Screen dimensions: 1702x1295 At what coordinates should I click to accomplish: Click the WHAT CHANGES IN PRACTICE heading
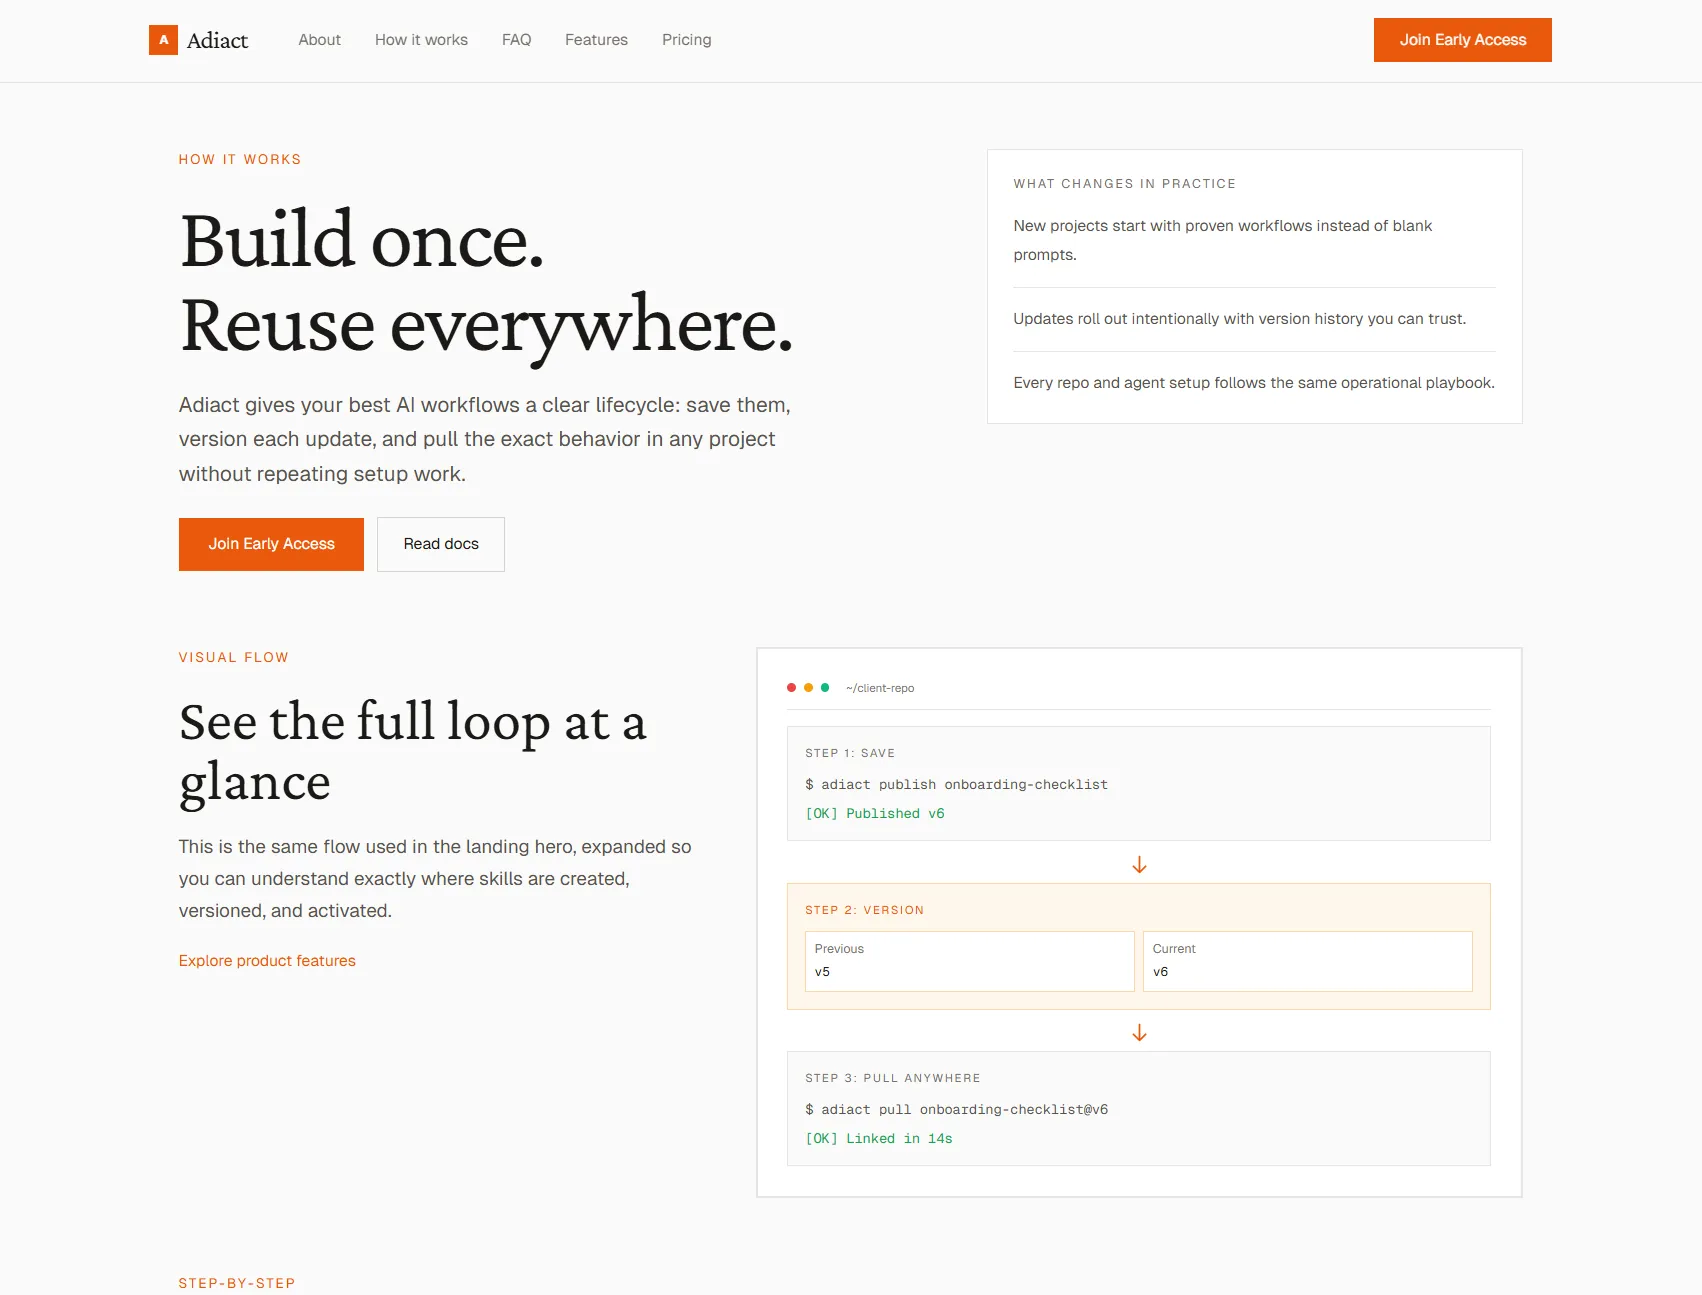(1124, 184)
